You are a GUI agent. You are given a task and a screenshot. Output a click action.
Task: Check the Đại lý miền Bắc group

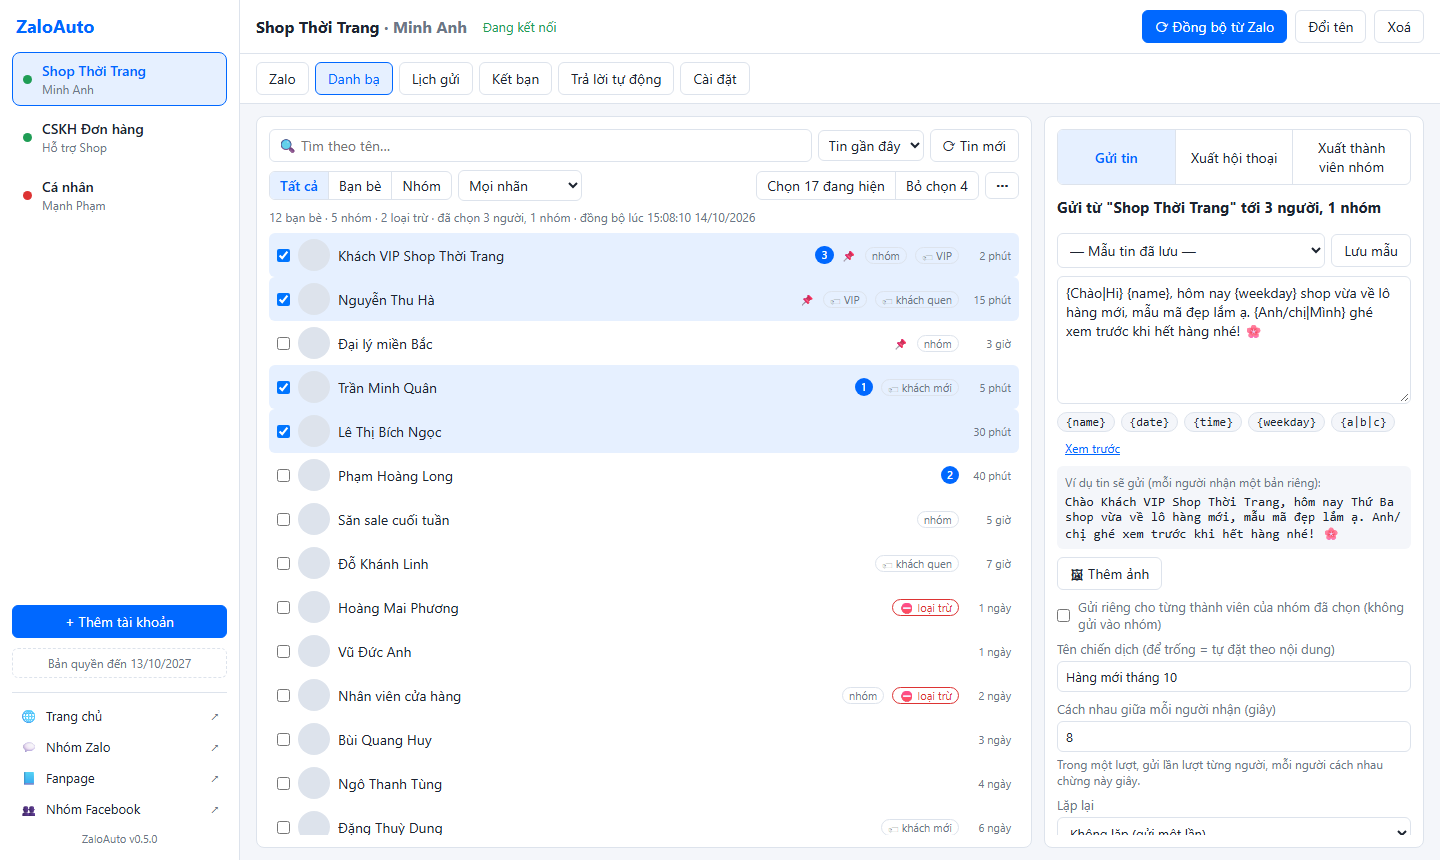tap(283, 344)
